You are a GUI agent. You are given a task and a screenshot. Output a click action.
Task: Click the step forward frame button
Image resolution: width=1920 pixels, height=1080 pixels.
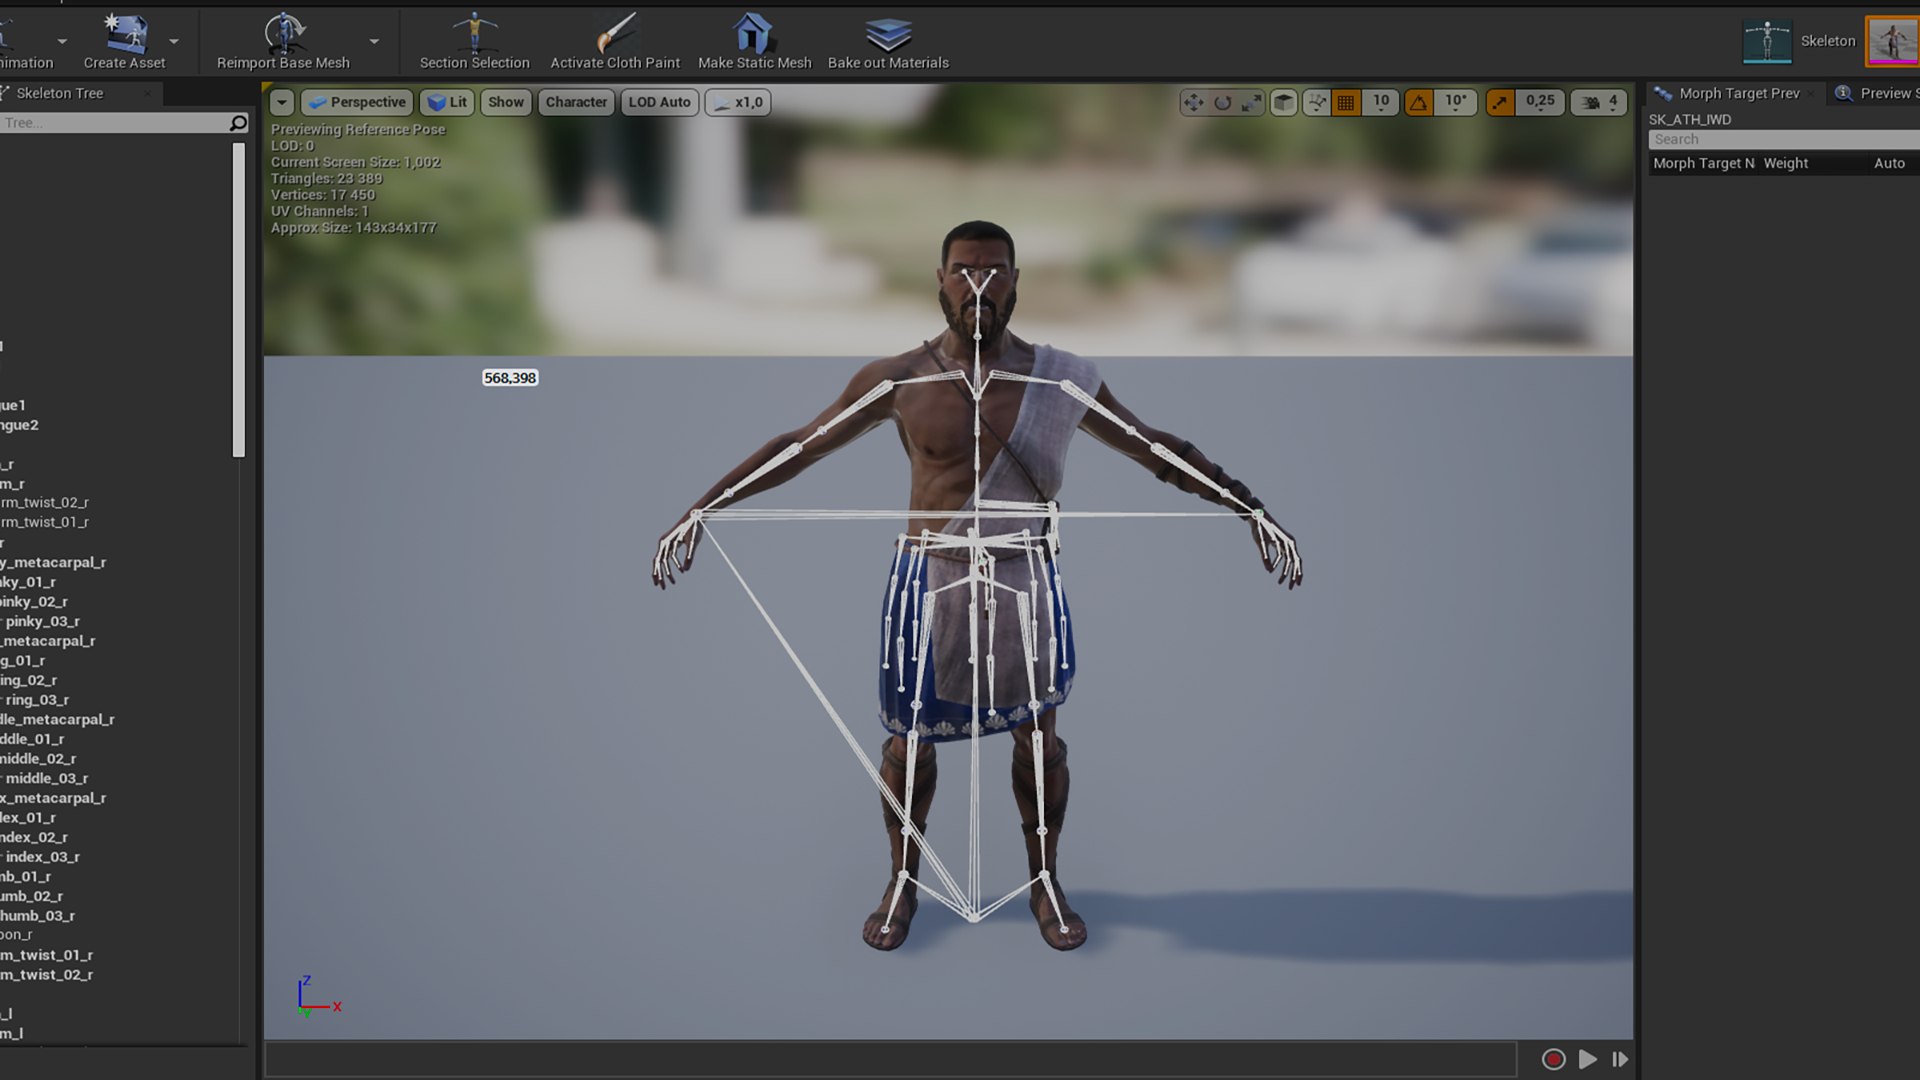coord(1620,1059)
